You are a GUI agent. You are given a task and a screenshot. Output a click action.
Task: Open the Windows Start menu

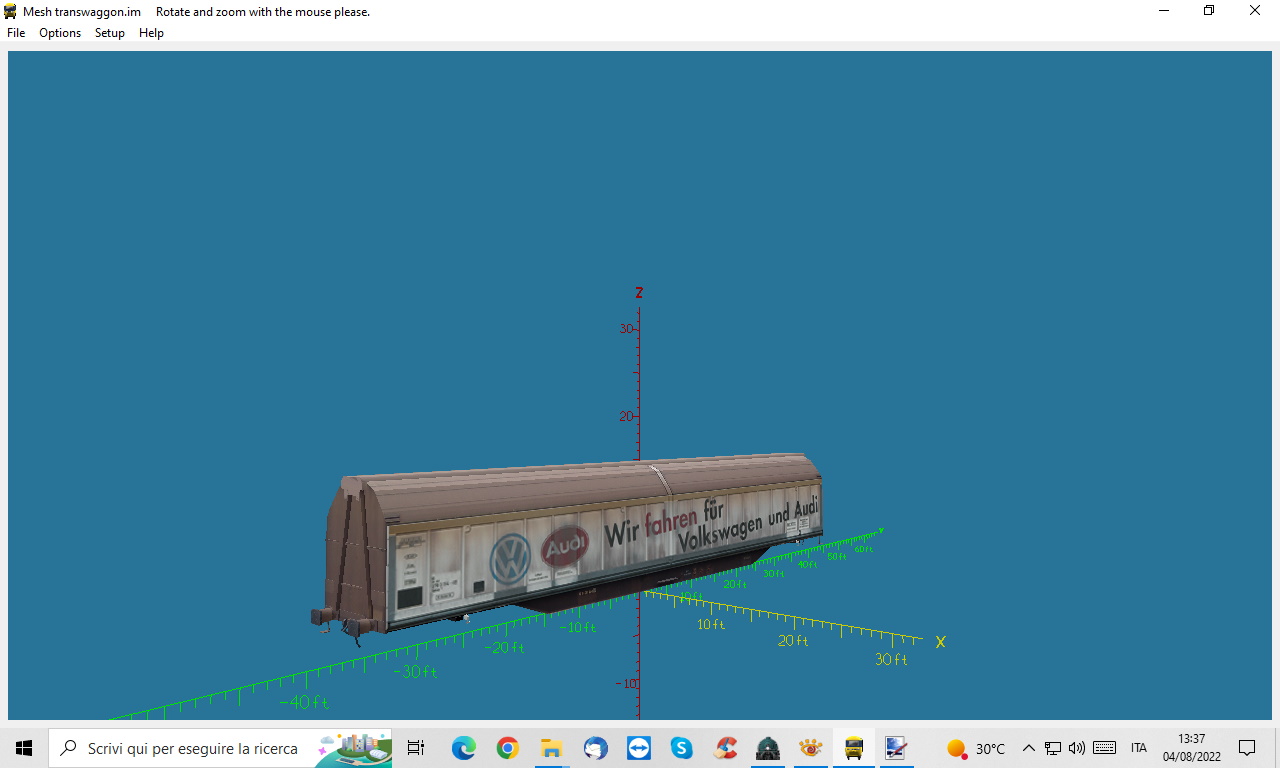24,748
